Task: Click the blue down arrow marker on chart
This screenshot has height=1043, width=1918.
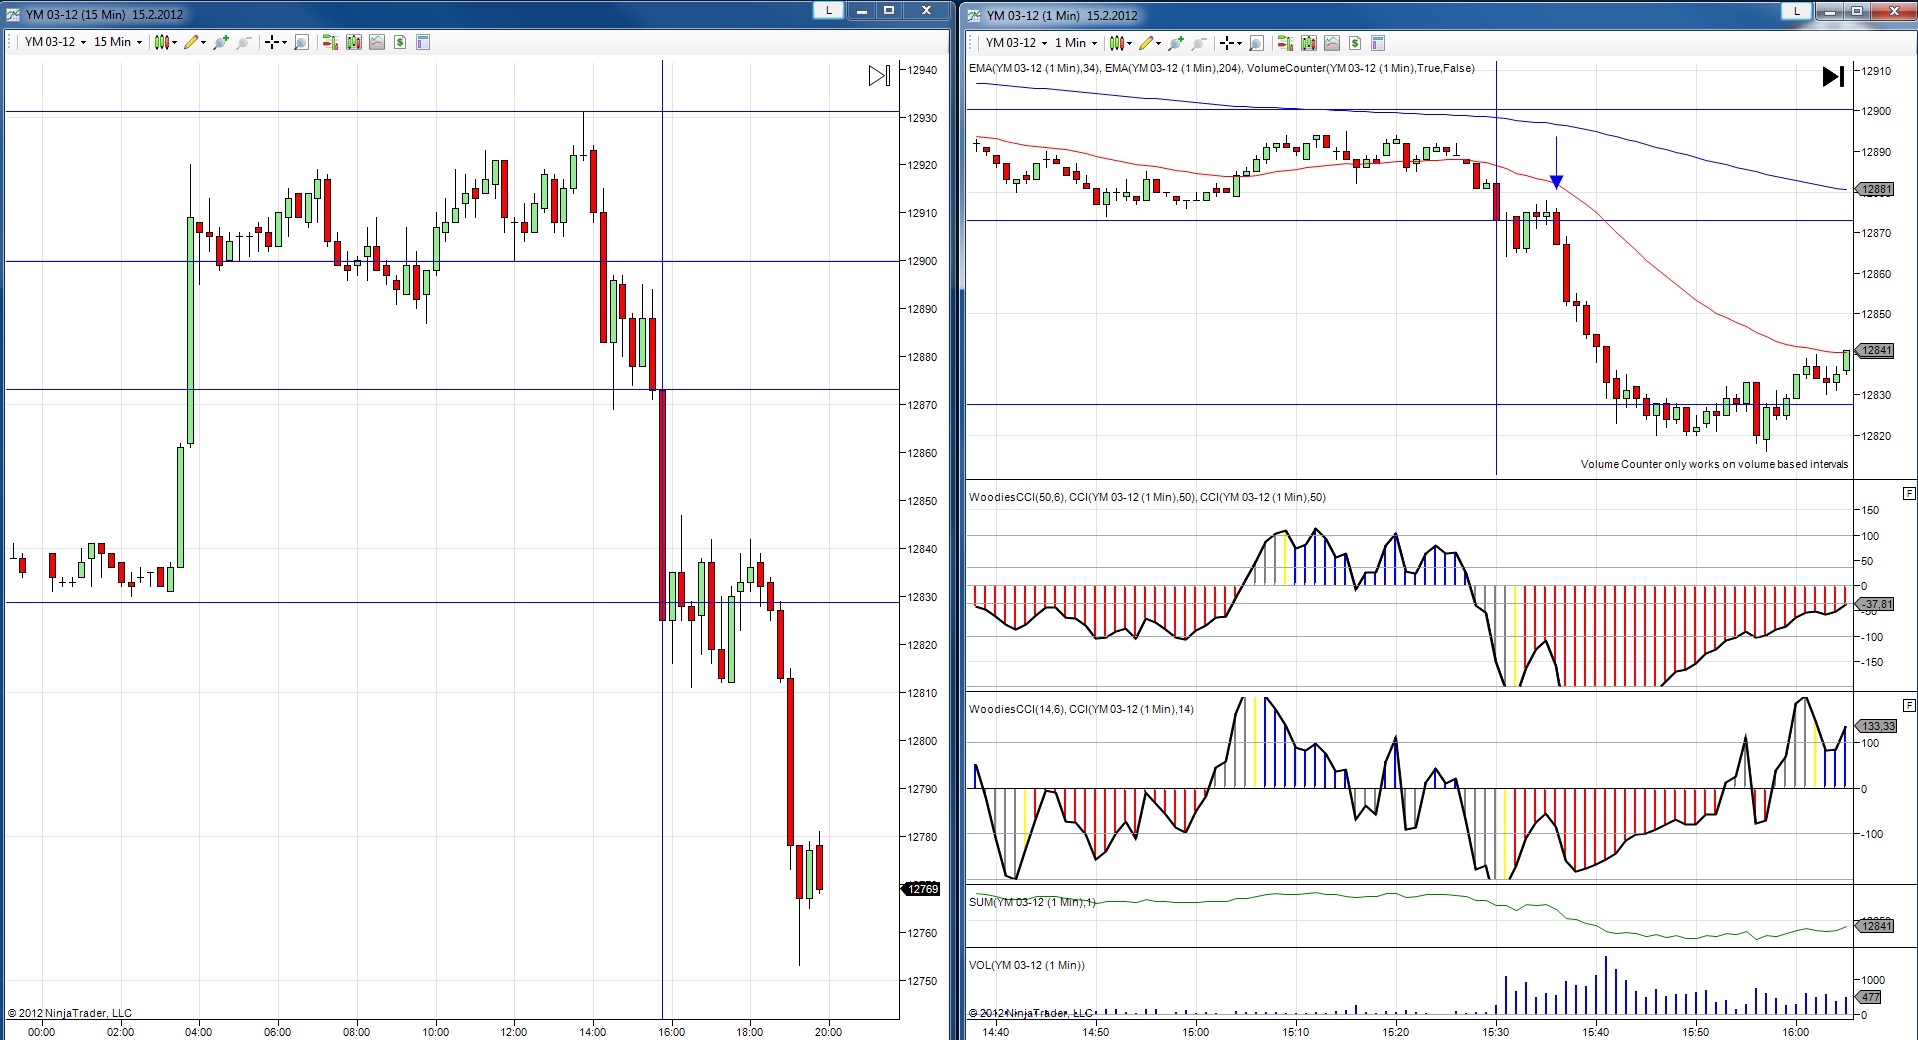Action: click(1556, 181)
